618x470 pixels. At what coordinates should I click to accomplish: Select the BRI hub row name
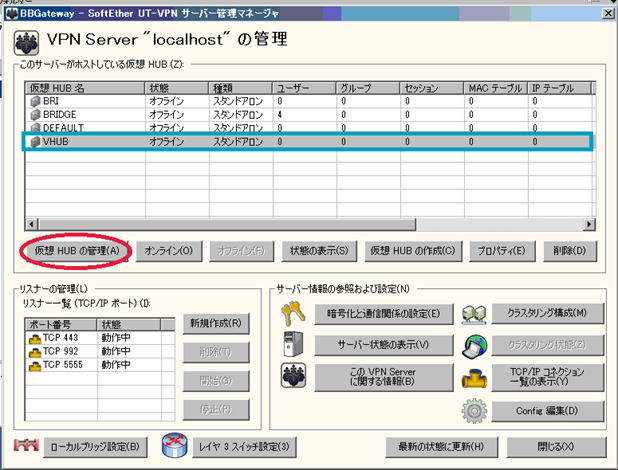(x=51, y=101)
